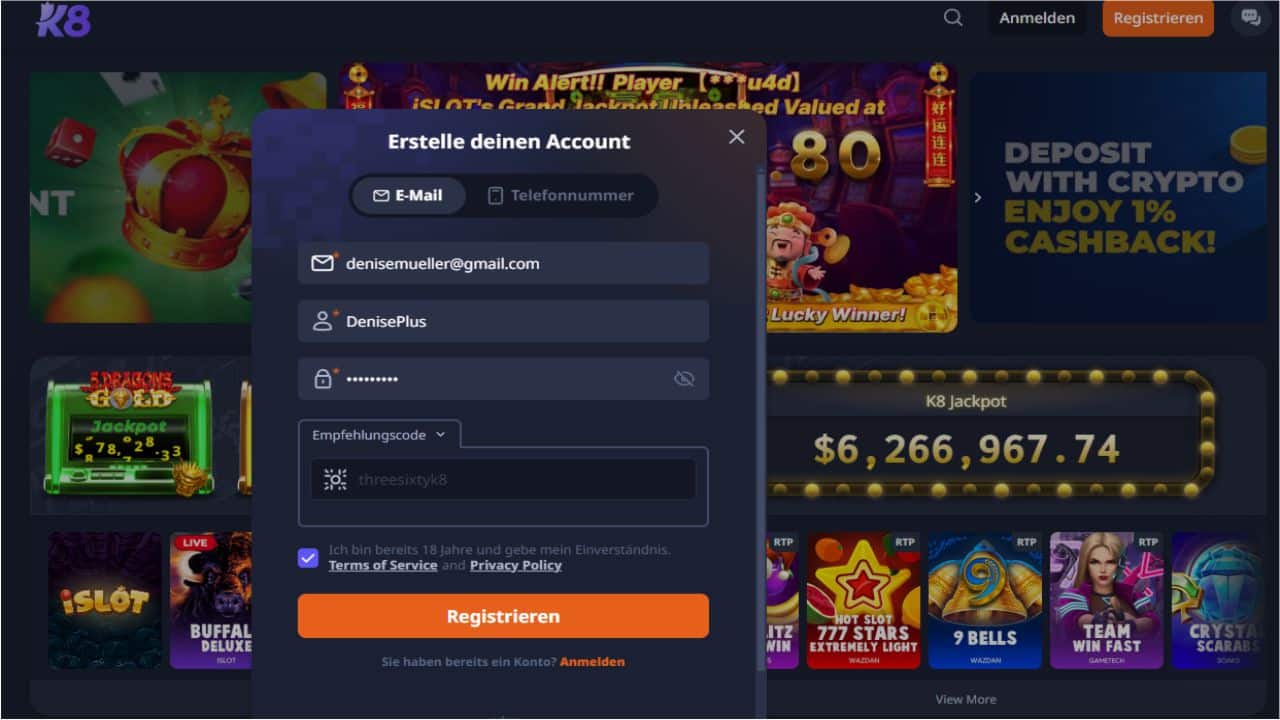Click the orange Registrieren submit button
Viewport: 1280px width, 720px height.
coord(503,616)
